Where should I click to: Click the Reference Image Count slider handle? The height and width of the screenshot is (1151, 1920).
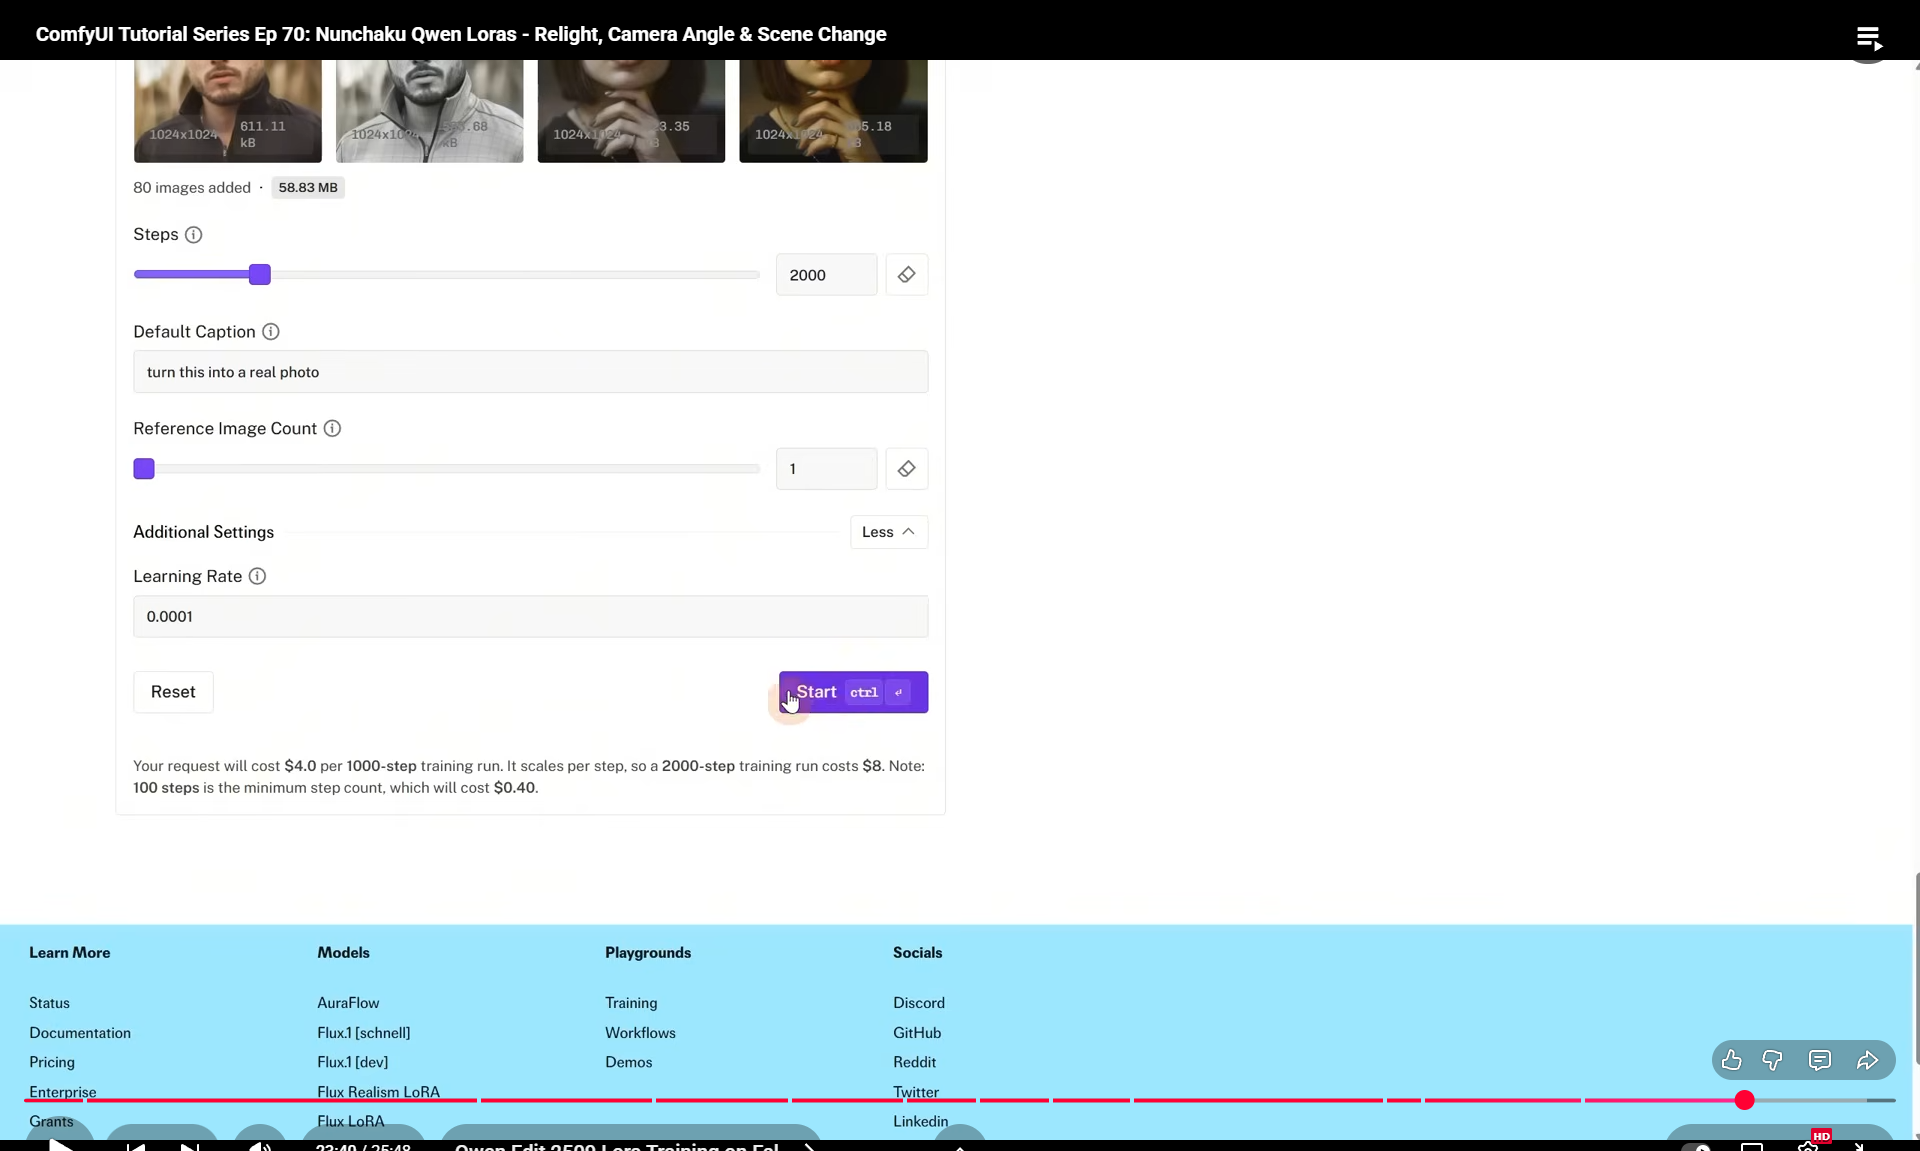(144, 469)
